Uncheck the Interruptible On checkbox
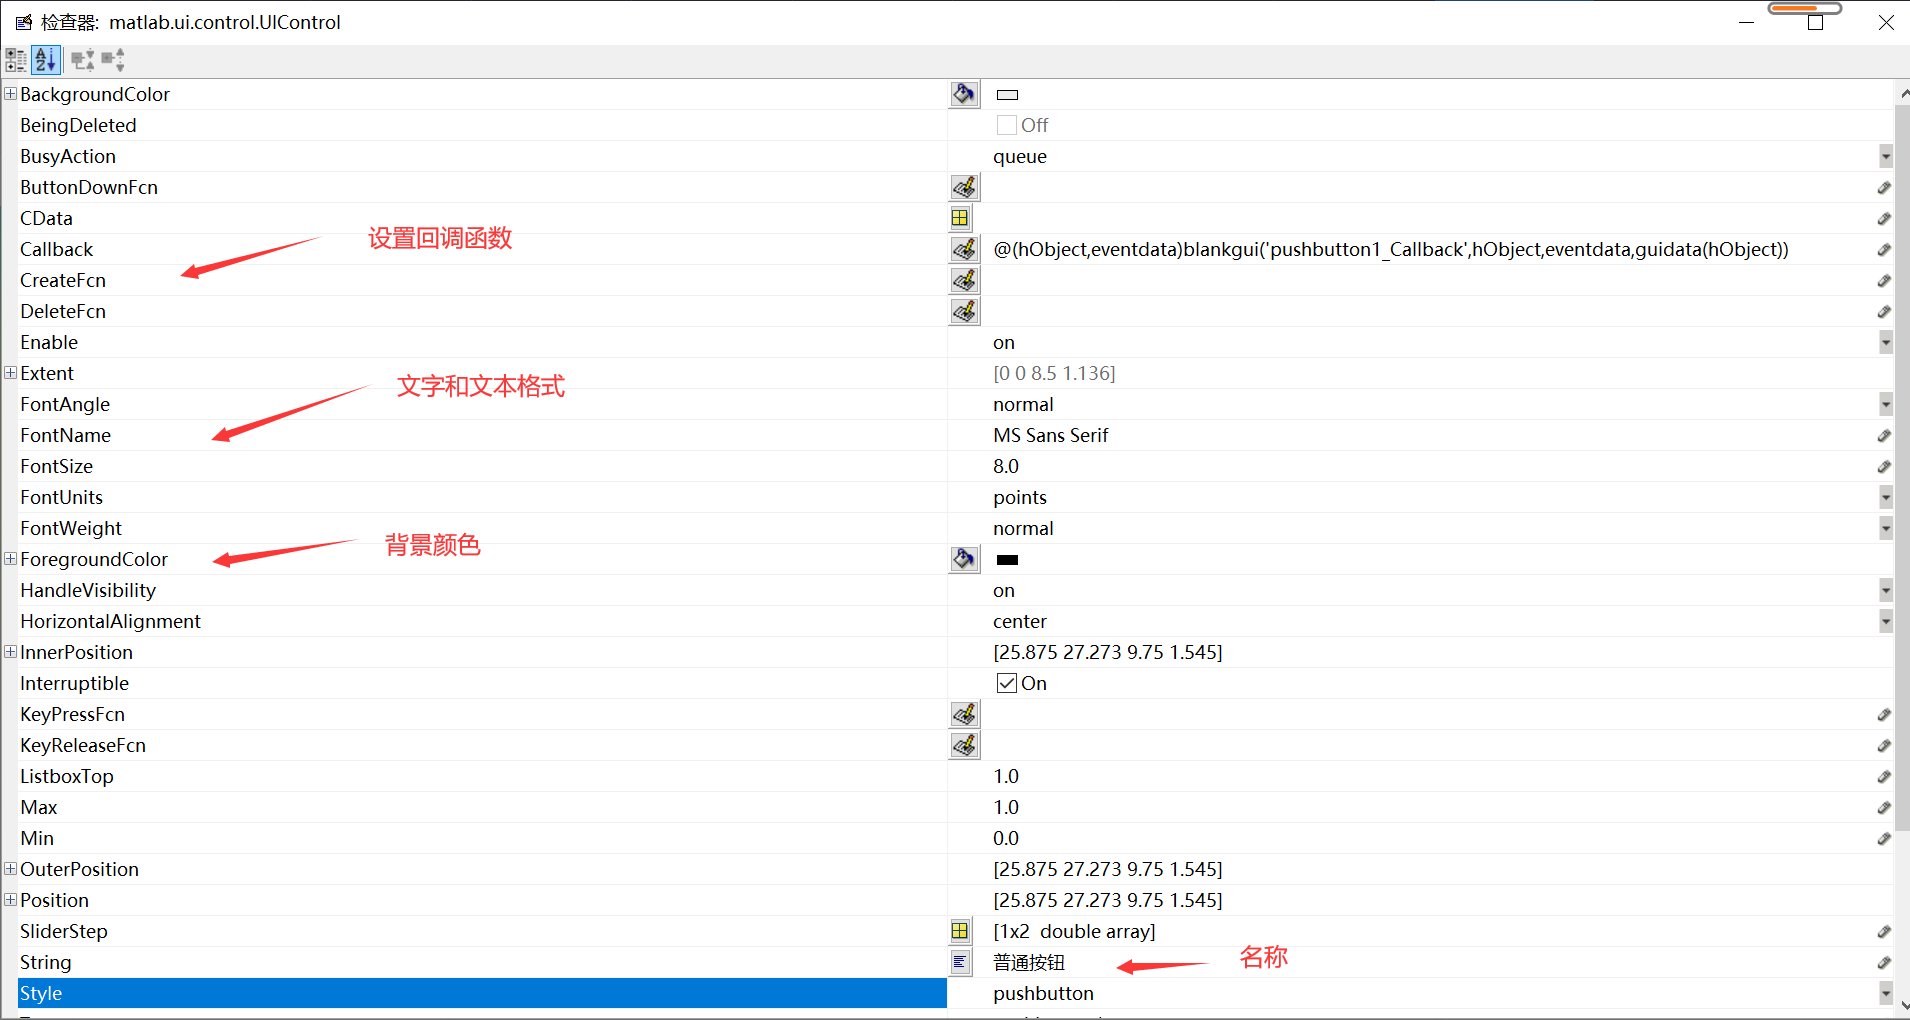Viewport: 1910px width, 1020px height. tap(1007, 683)
